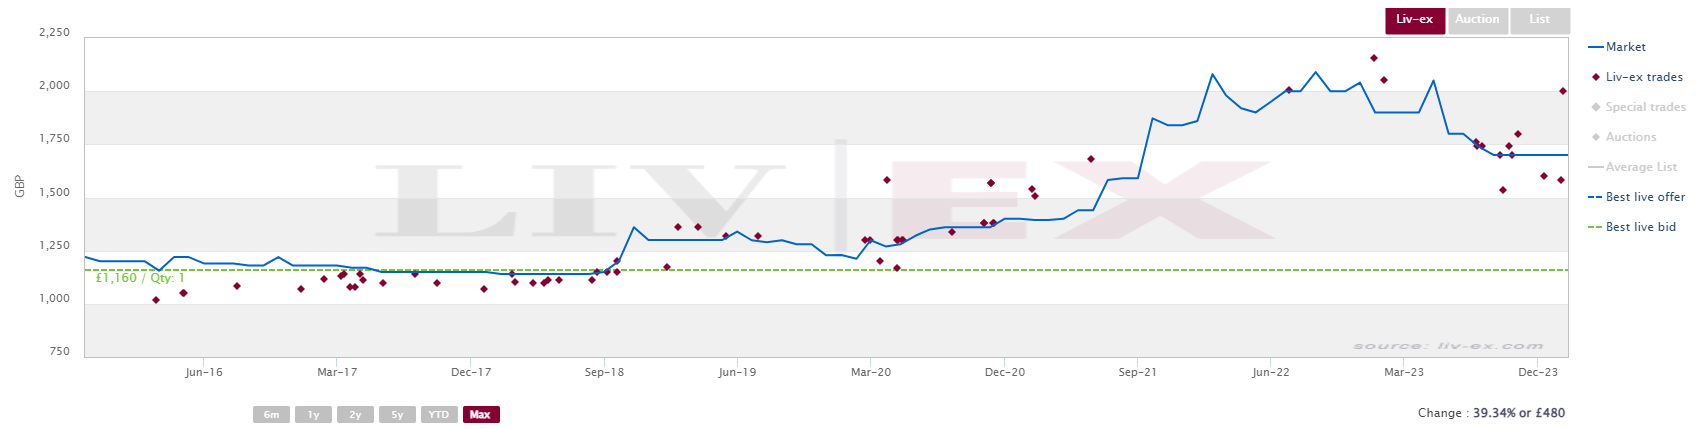Switch range to 5y

point(397,415)
